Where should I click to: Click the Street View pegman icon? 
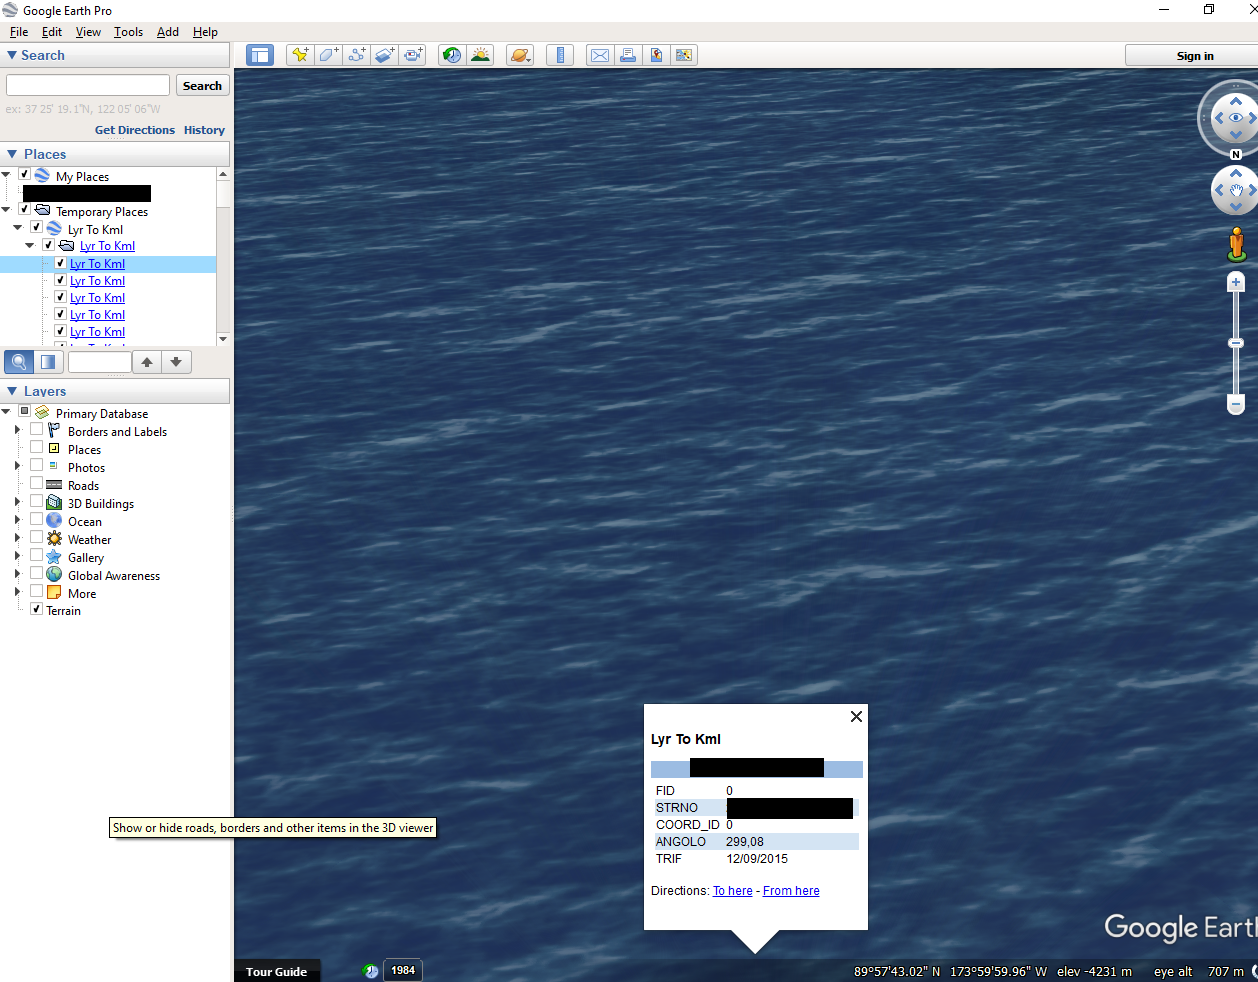(x=1237, y=244)
